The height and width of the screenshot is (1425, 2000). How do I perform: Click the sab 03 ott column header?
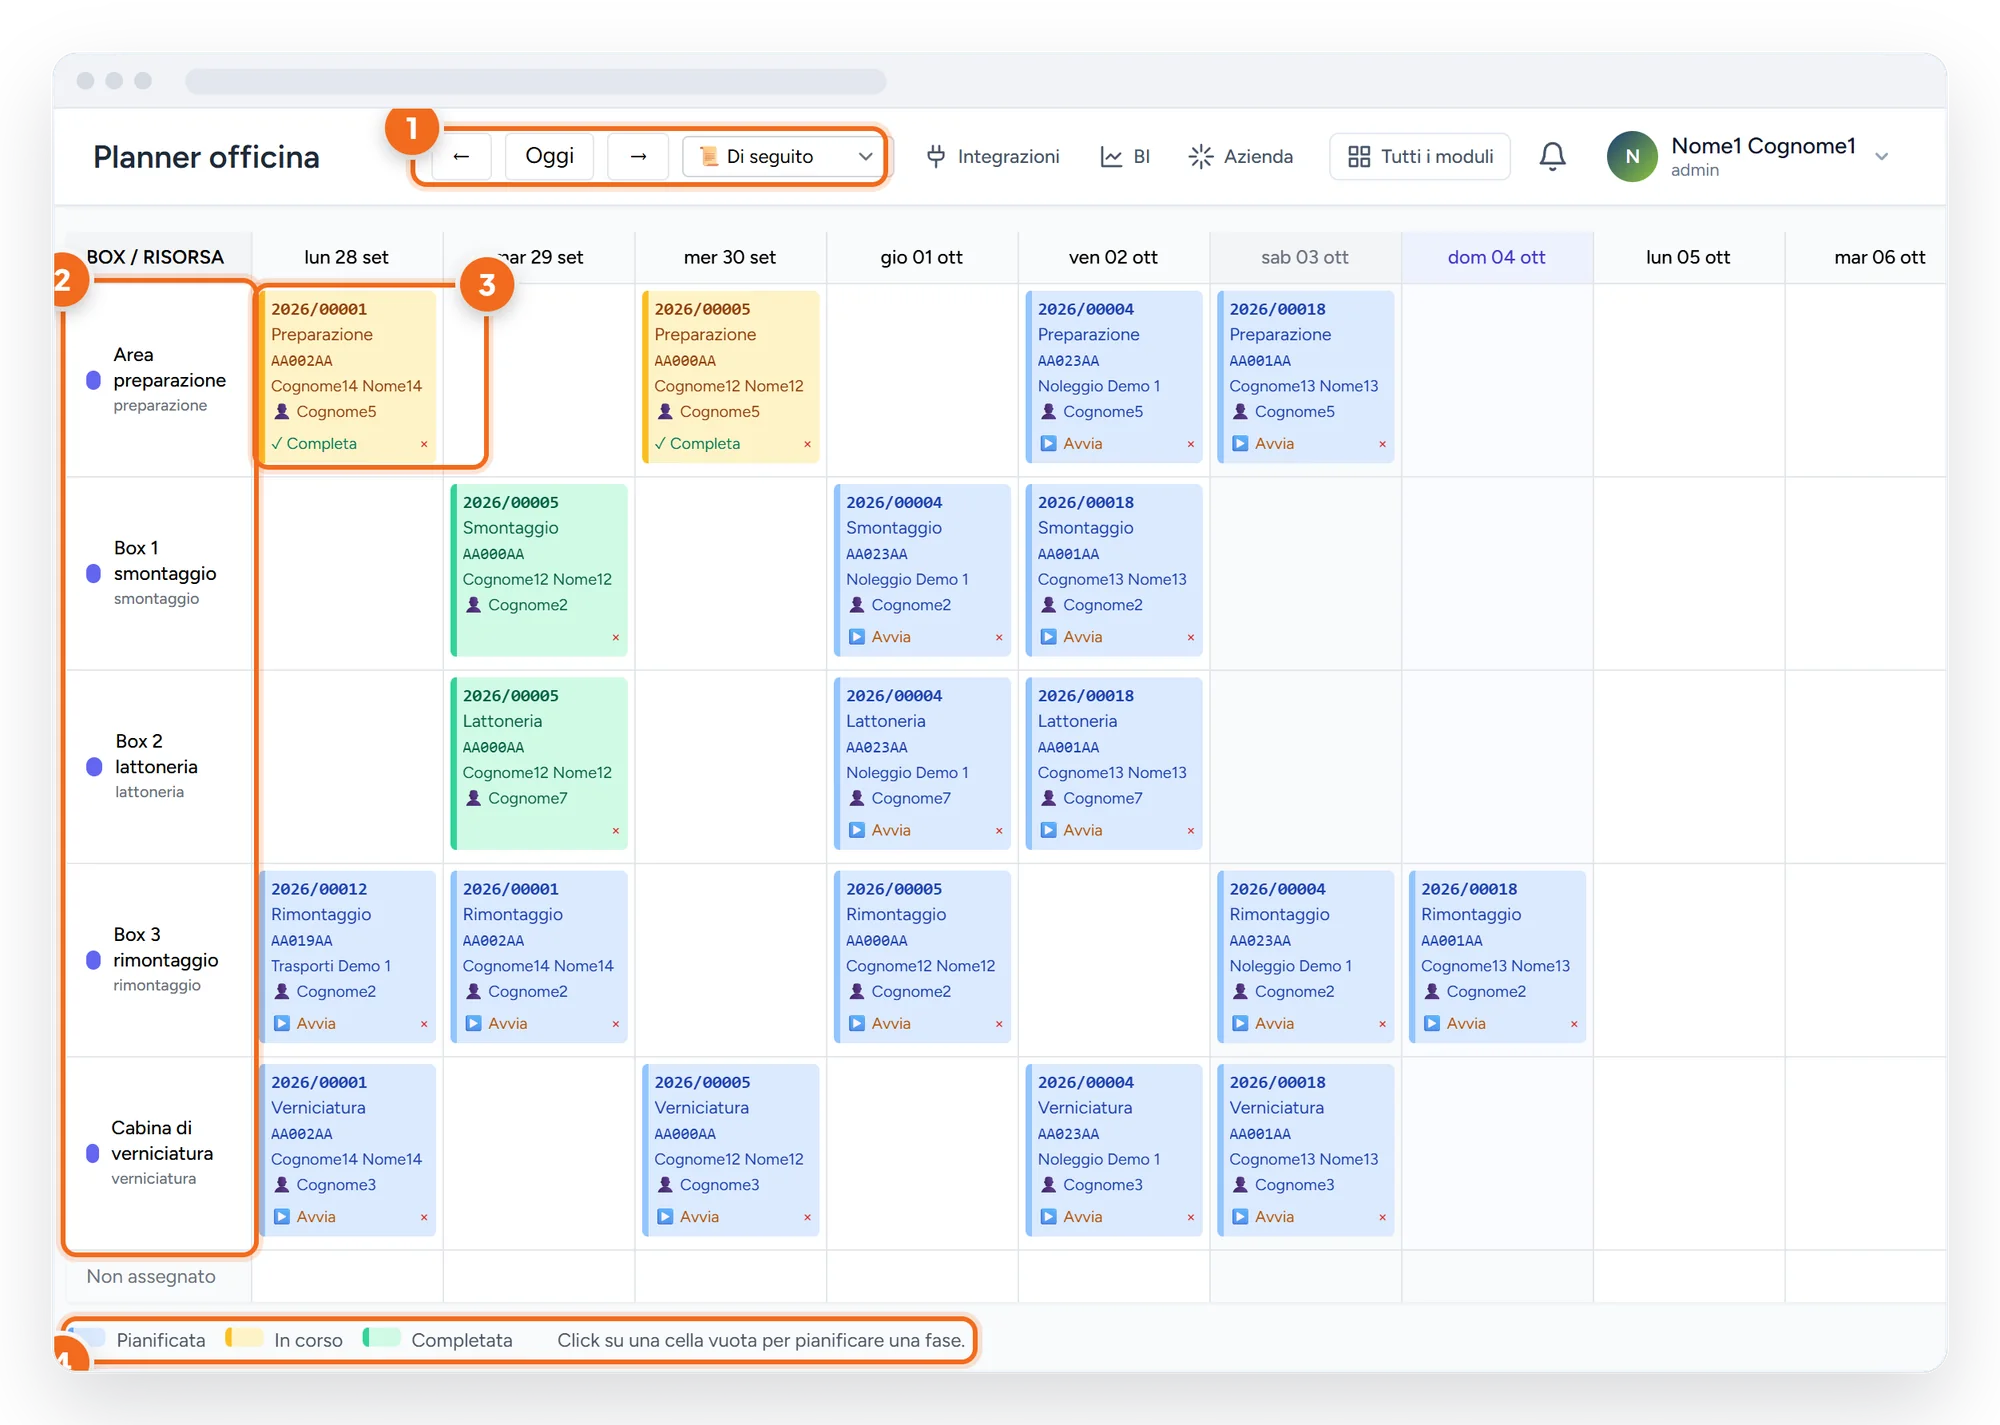click(1304, 257)
